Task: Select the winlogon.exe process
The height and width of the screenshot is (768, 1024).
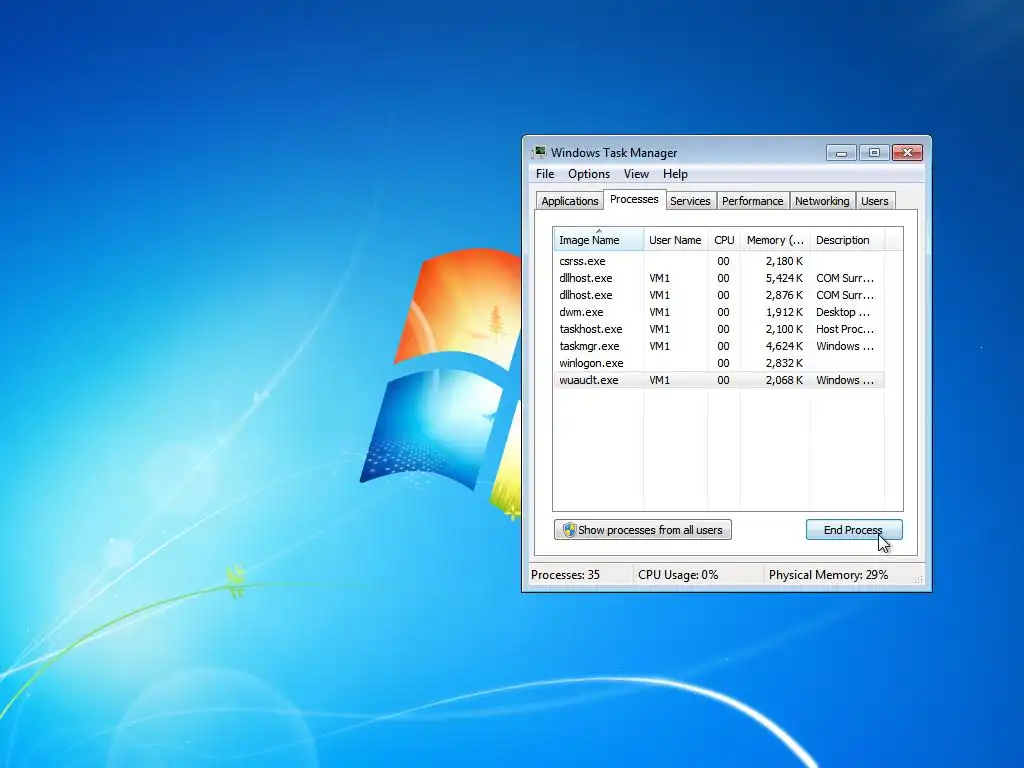Action: (x=718, y=362)
